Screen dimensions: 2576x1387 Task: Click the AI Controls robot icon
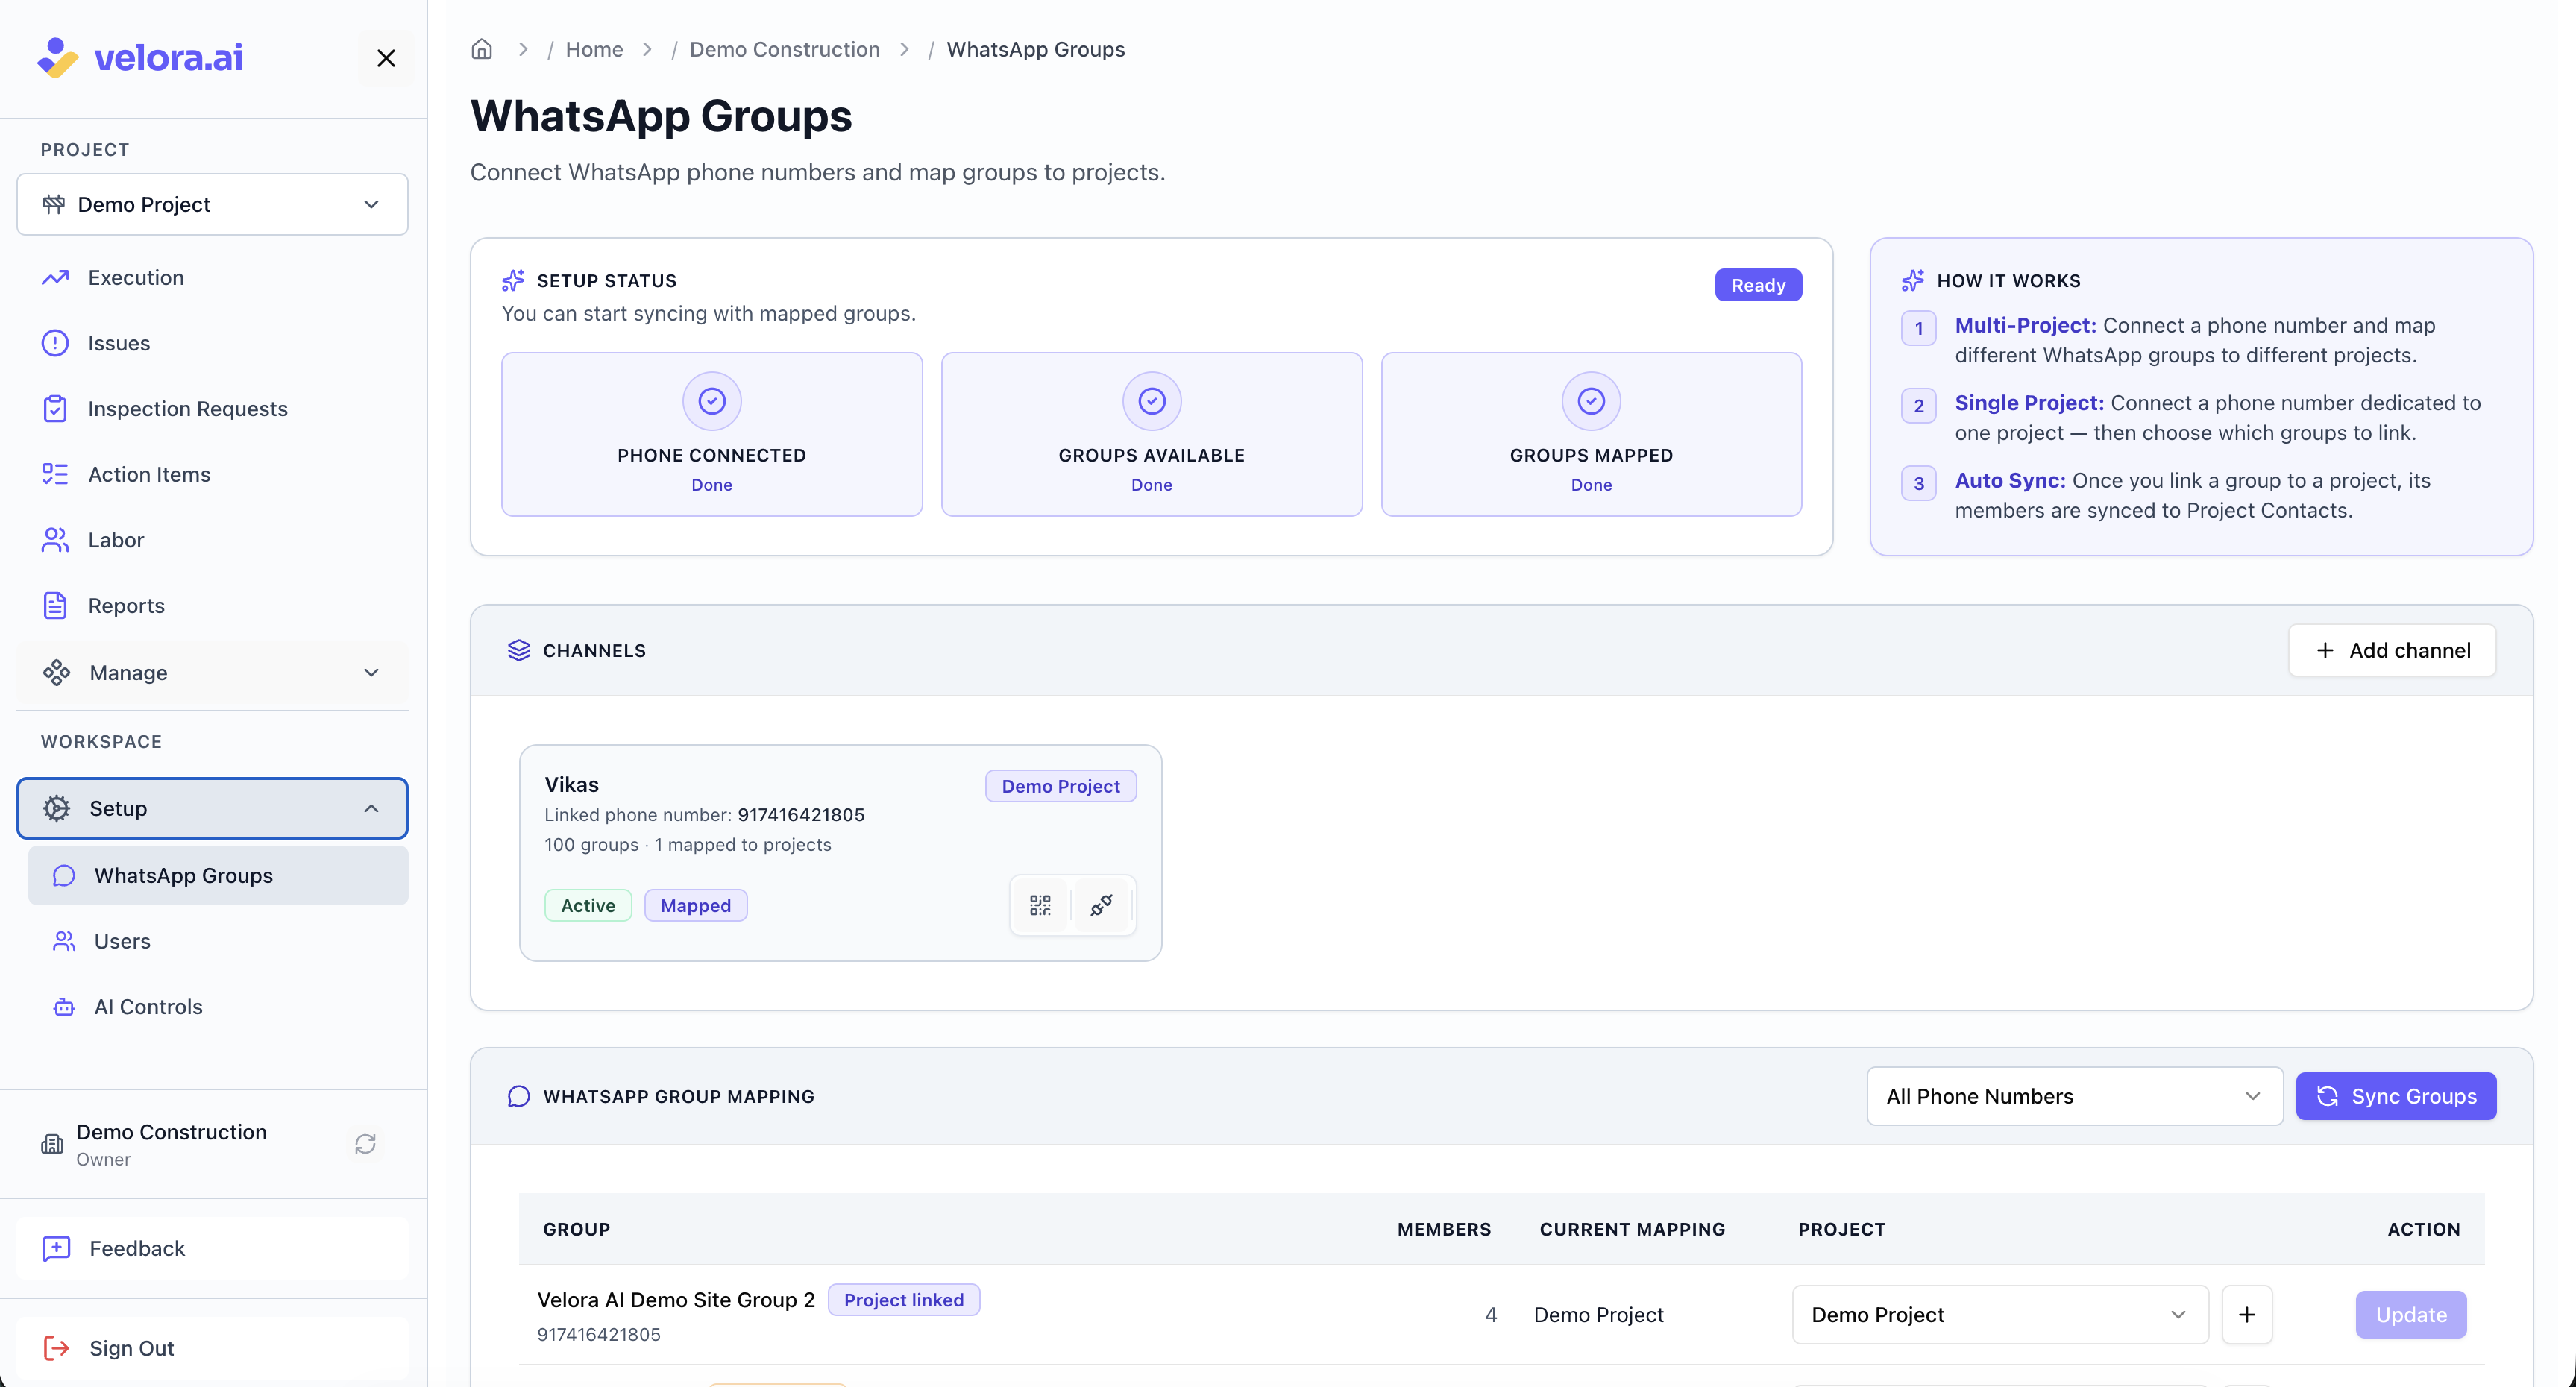click(64, 1007)
